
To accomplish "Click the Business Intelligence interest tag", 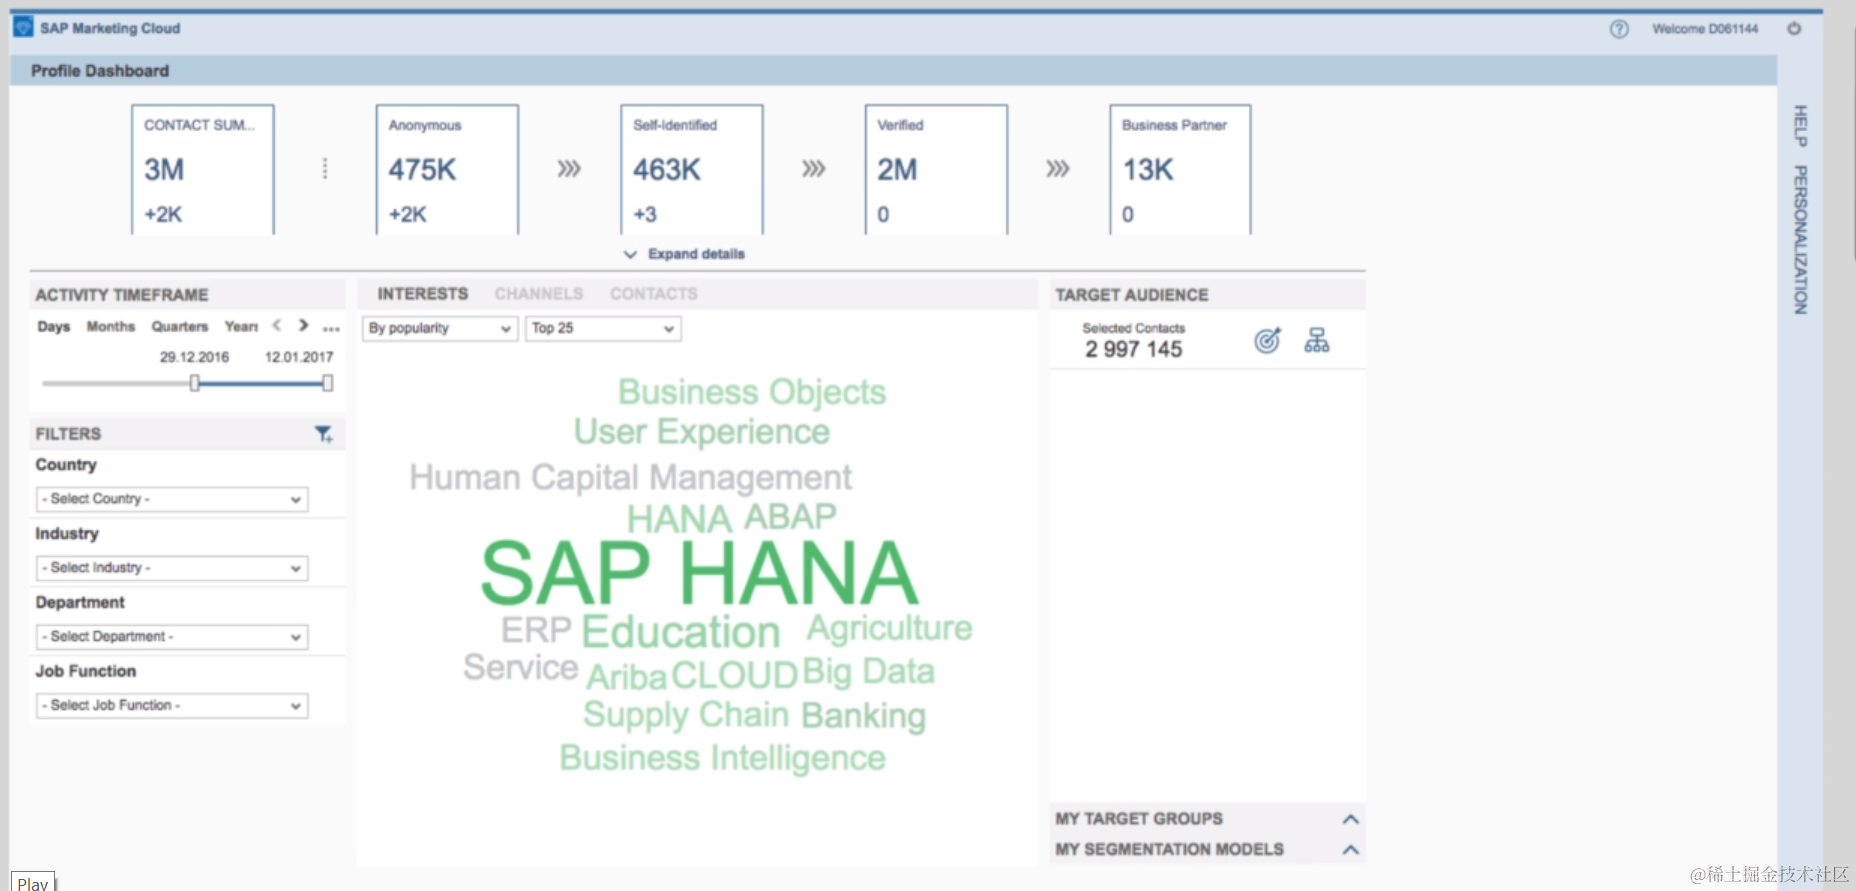I will pos(723,758).
